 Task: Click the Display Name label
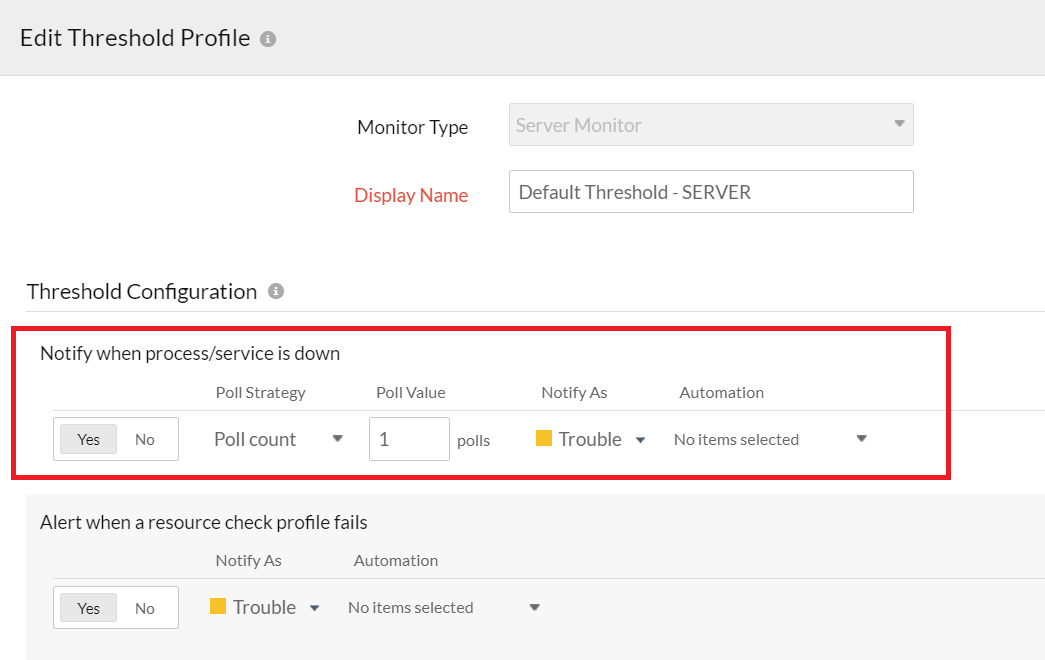(x=411, y=195)
